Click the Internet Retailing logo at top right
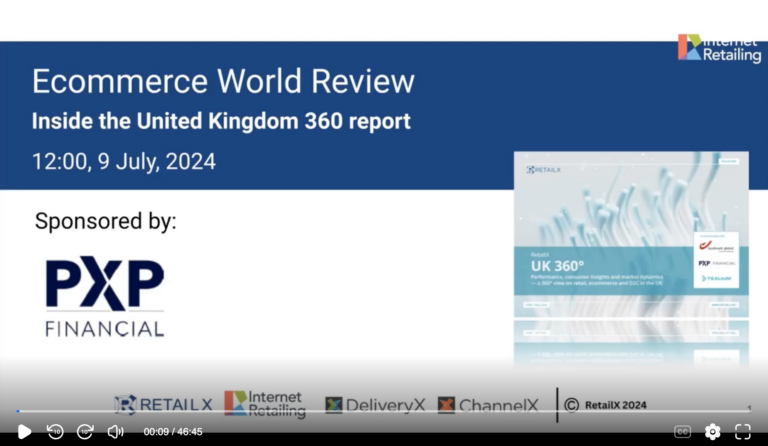This screenshot has width=768, height=446. click(720, 48)
